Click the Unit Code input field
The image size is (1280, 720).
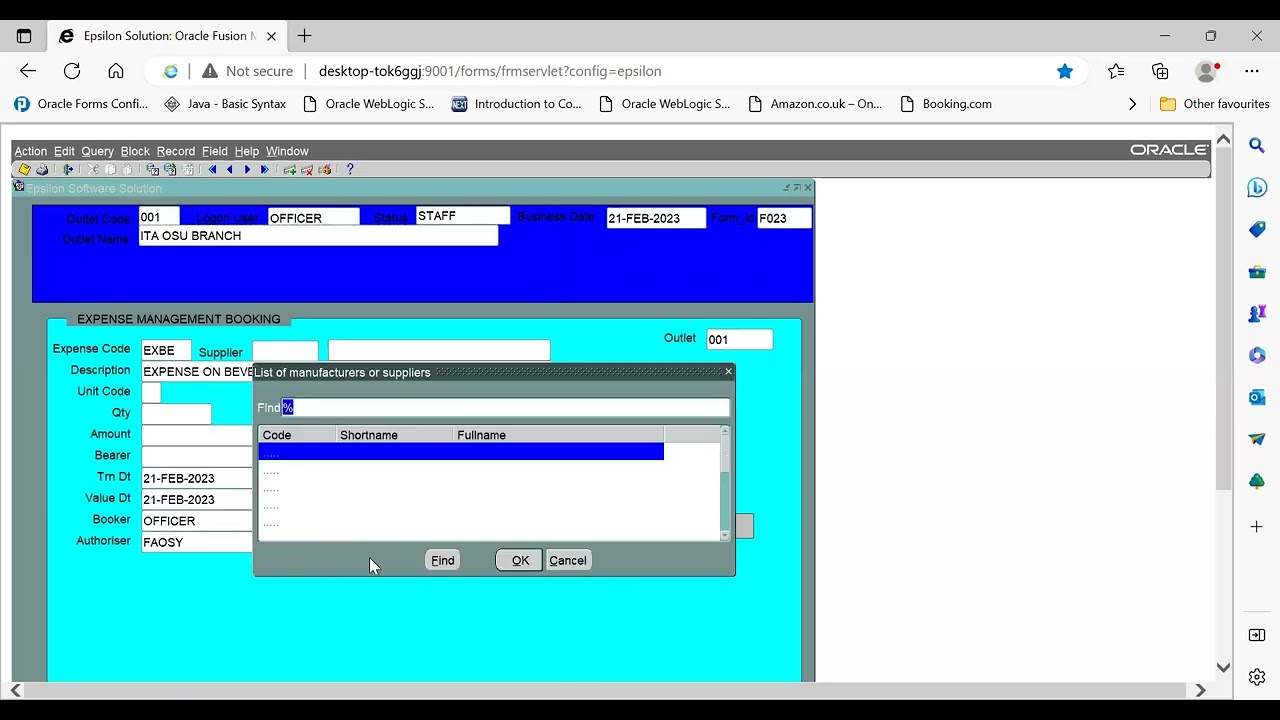tap(151, 392)
